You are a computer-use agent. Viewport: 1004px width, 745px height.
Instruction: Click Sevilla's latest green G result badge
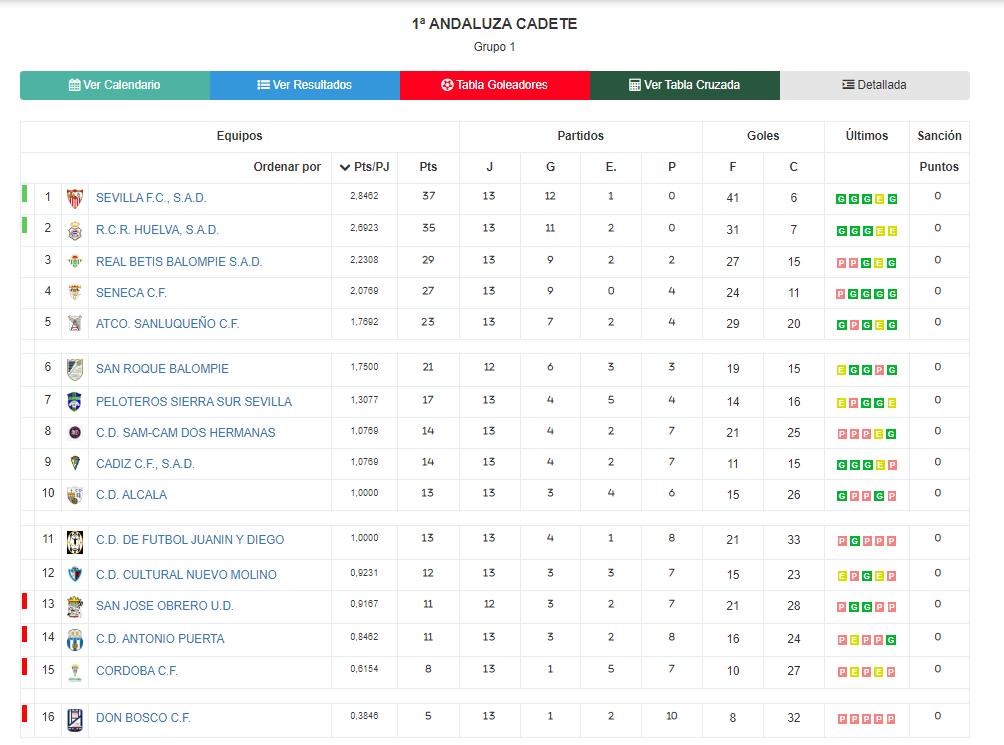pyautogui.click(x=892, y=199)
